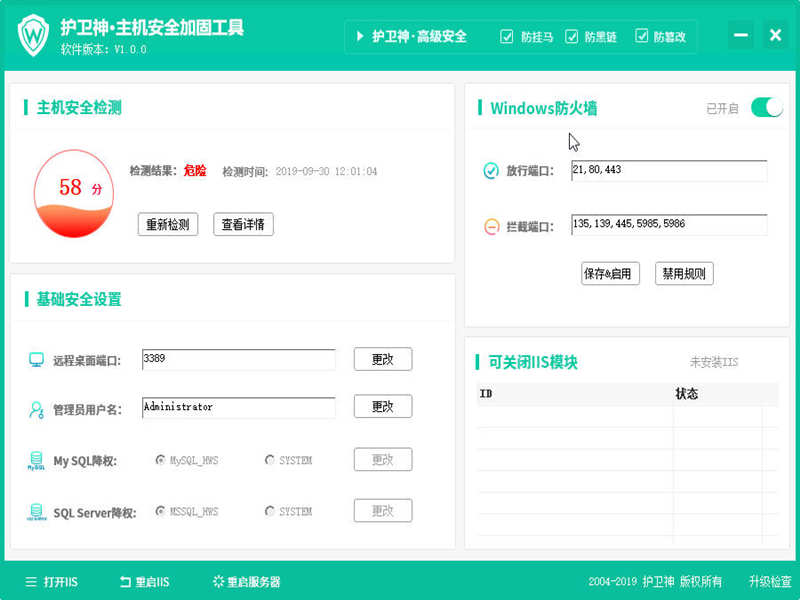The height and width of the screenshot is (600, 800).
Task: Click the monitor icon beside 远程桌面端口
Action: [36, 360]
